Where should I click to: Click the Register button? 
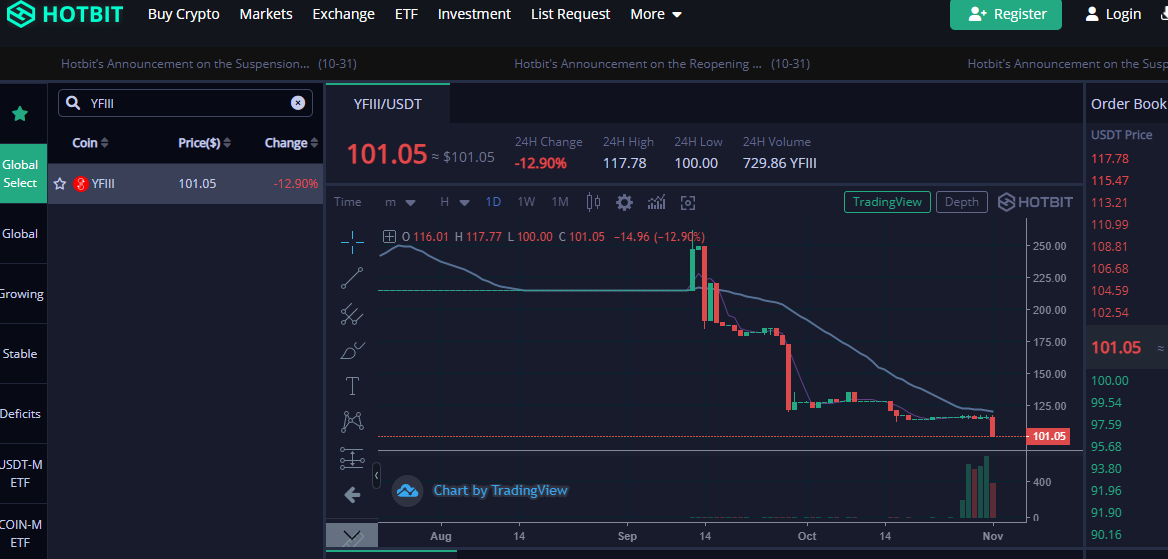(1006, 13)
